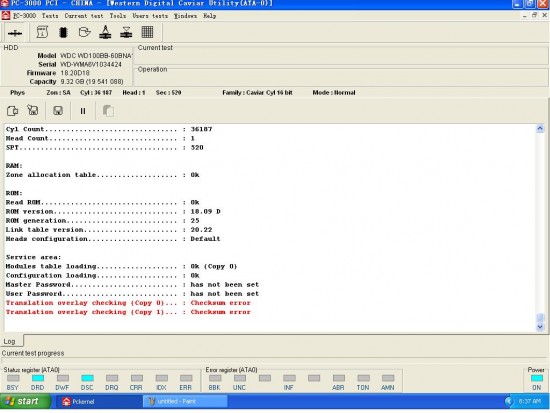Click the Model value WDC WD100BB-60BNA
This screenshot has width=550, height=413.
point(96,55)
